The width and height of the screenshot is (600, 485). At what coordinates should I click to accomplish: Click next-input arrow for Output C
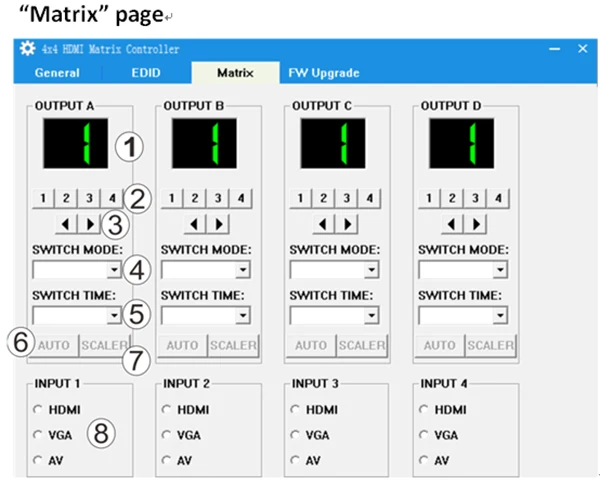[x=347, y=224]
